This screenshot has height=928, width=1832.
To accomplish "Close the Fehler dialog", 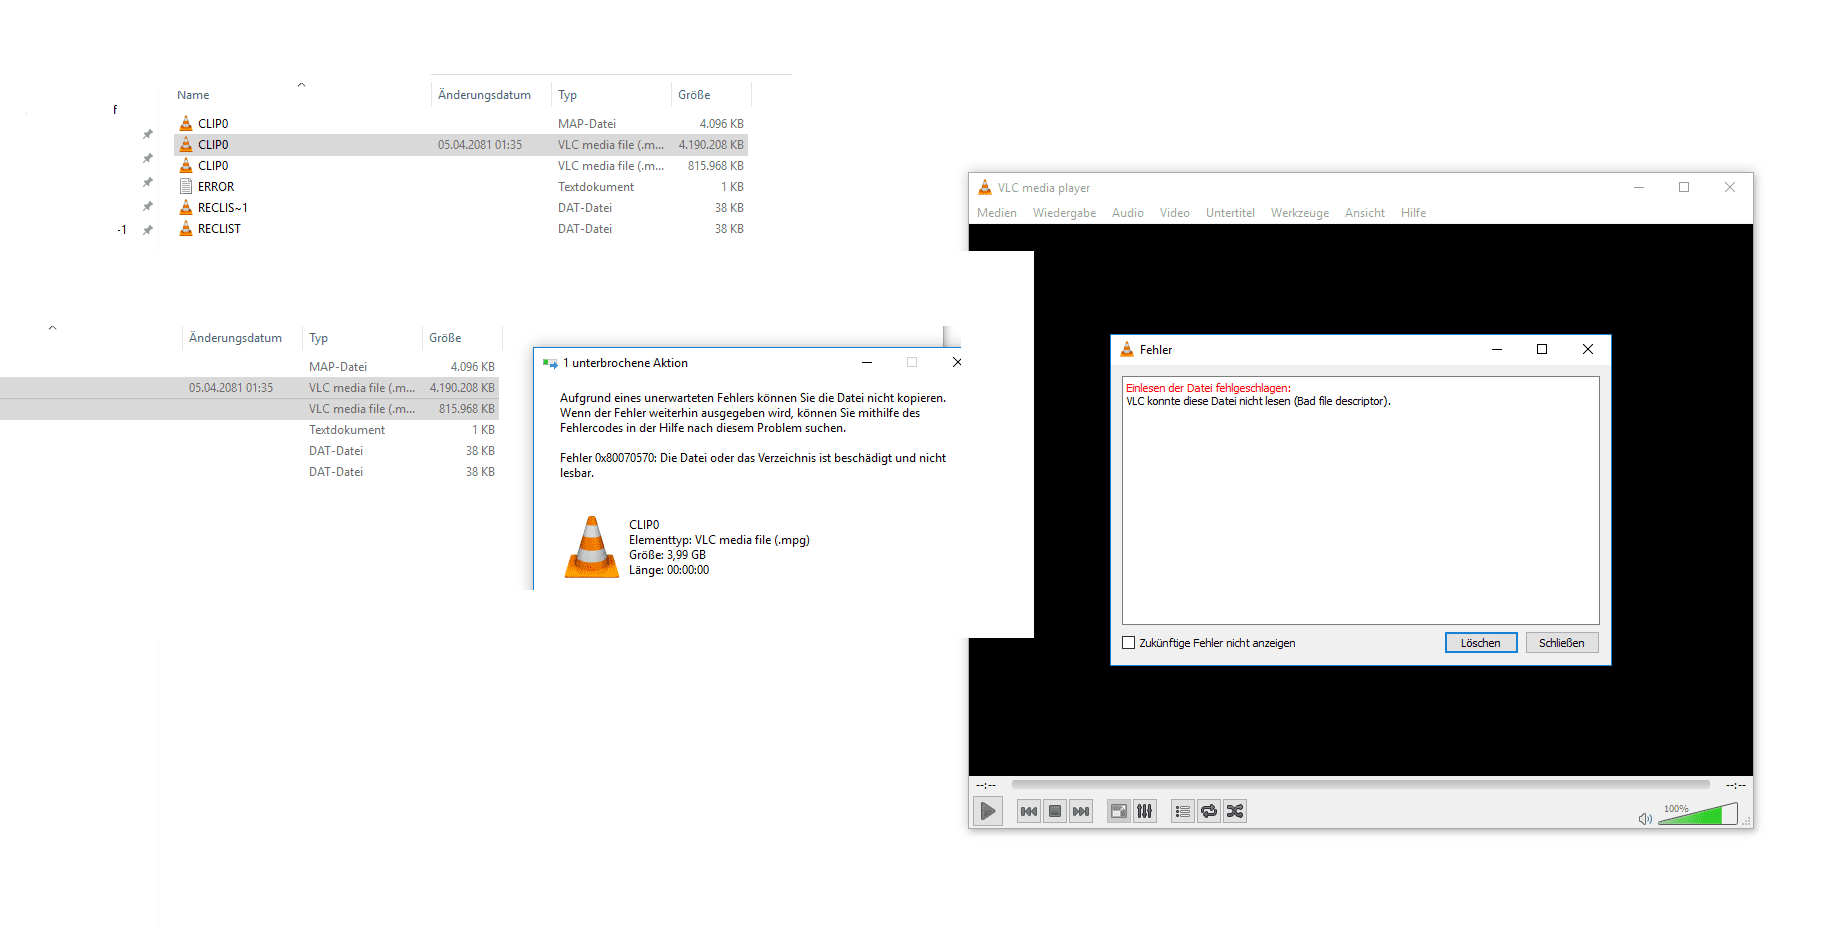I will tap(1588, 349).
